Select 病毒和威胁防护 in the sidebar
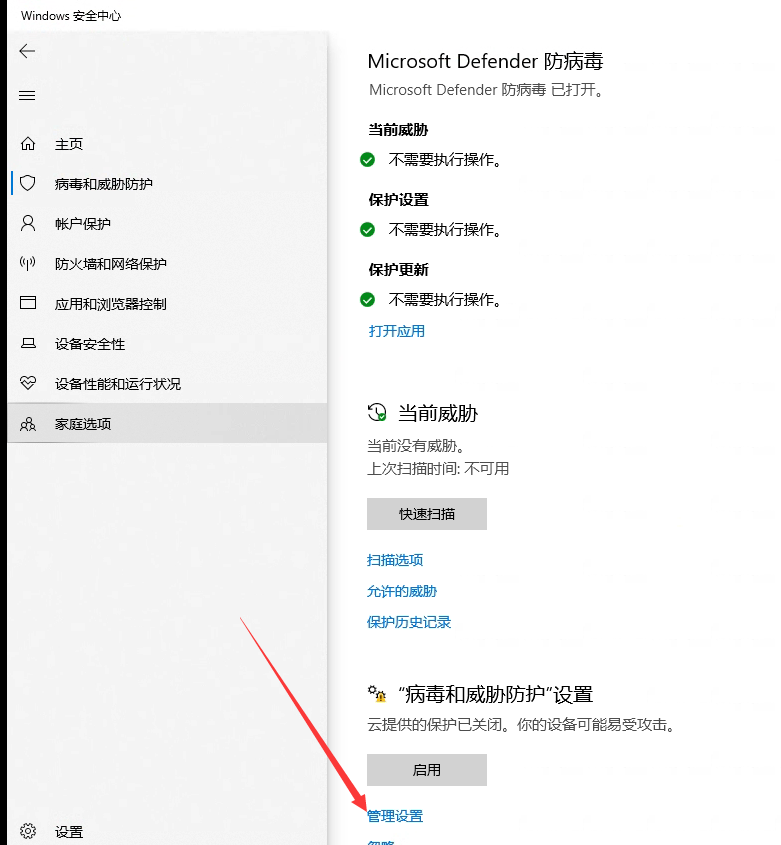This screenshot has width=781, height=845. click(x=168, y=184)
